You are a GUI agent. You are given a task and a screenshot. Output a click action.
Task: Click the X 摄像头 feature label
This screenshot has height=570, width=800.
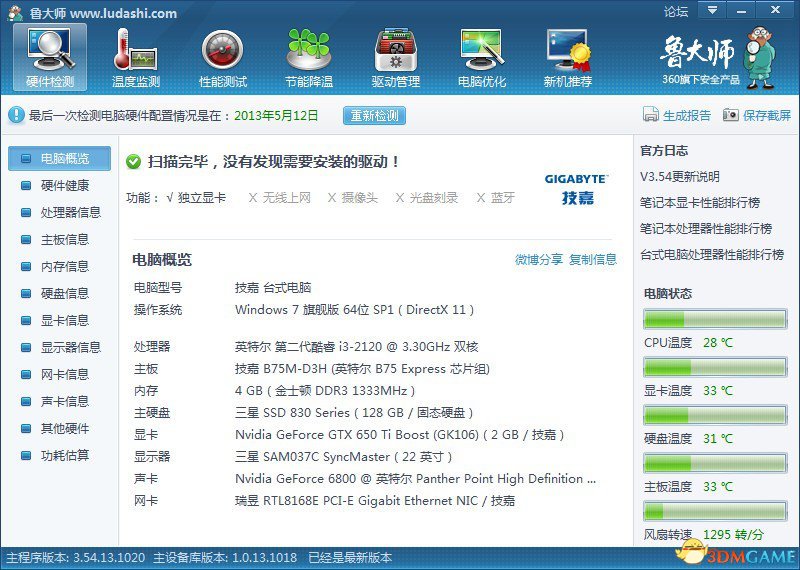353,198
